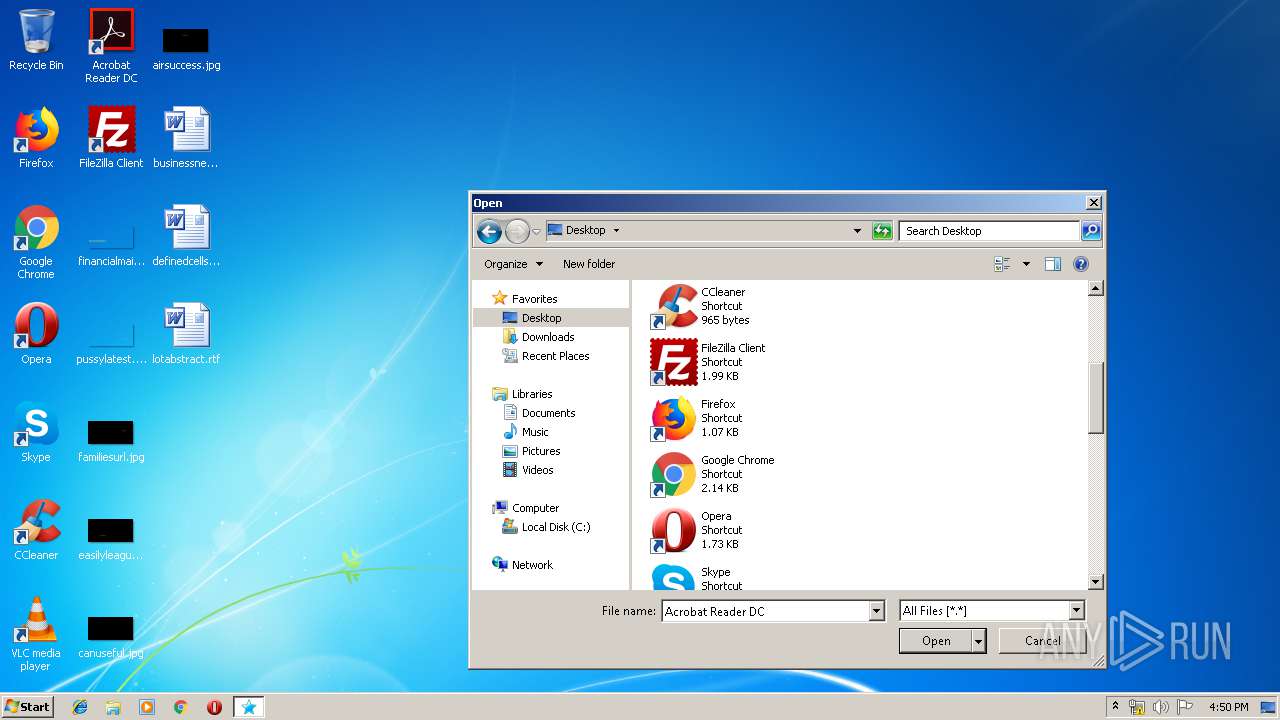Select the Skype desktop shortcut
Viewport: 1280px width, 720px height.
coord(36,432)
